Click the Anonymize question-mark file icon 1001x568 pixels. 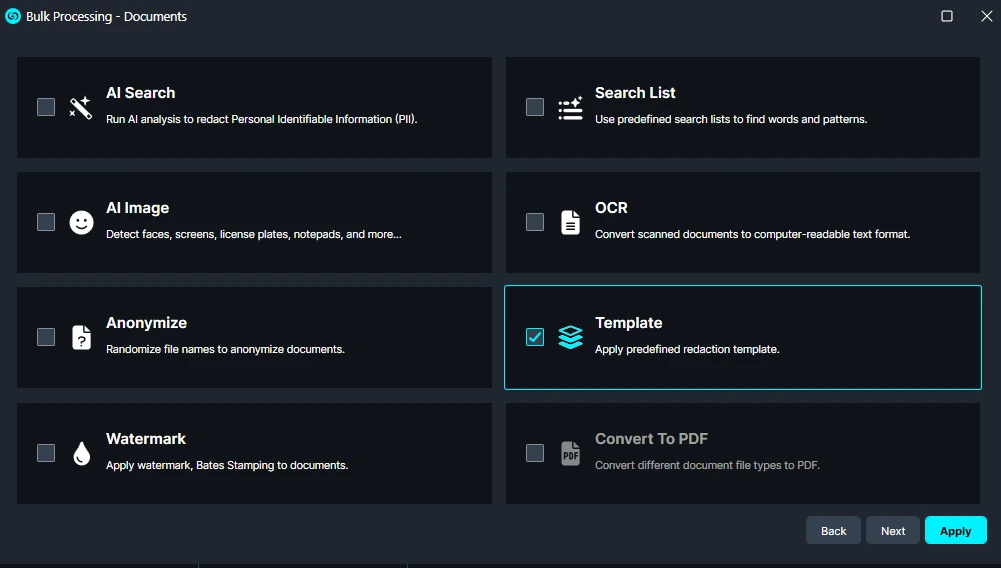[x=81, y=337]
